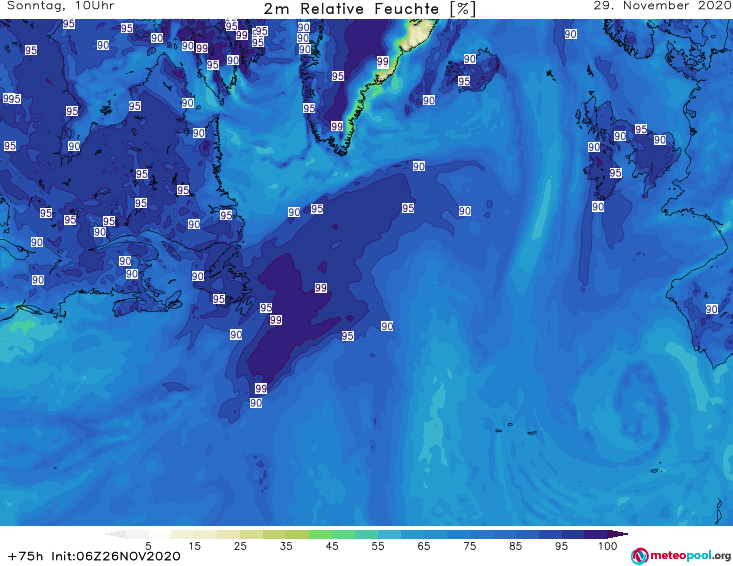Click the meteopool.org logo

pos(681,556)
